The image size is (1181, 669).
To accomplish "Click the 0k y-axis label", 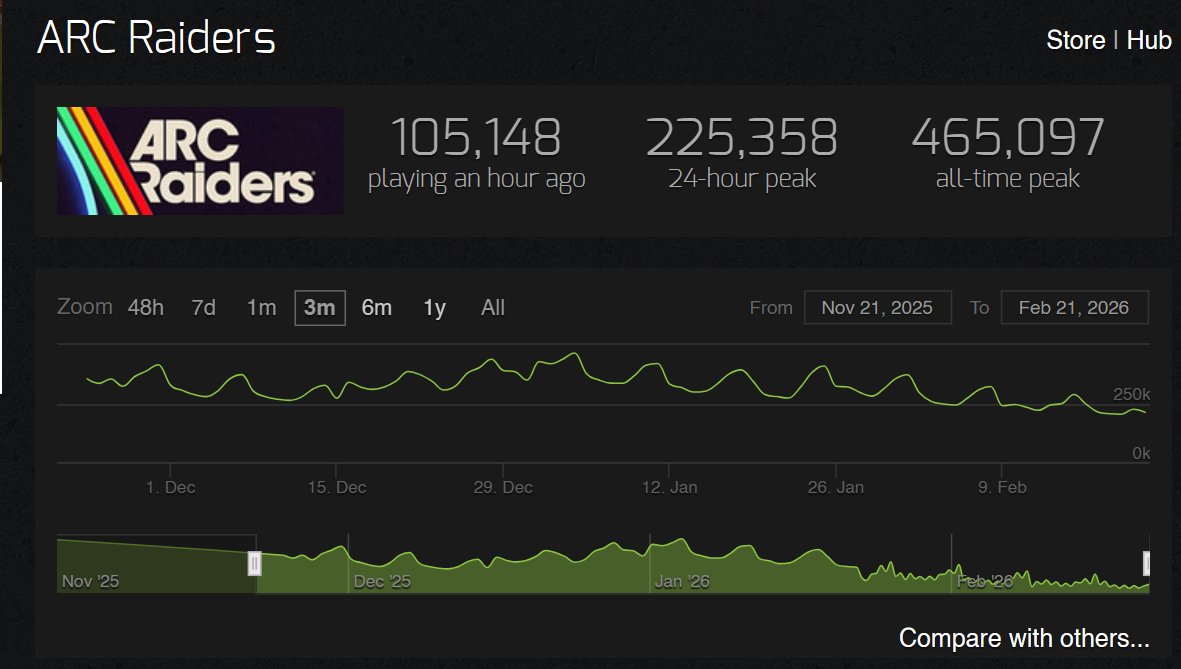I will point(1141,453).
